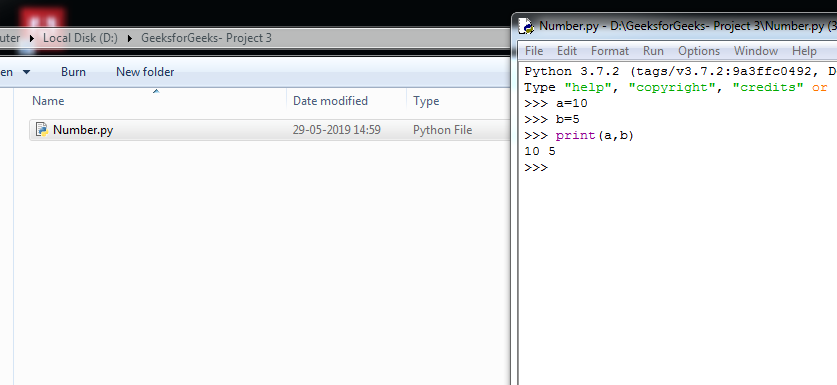This screenshot has width=837, height=385.
Task: Click the blurred red desktop icon at top
Action: tap(42, 24)
